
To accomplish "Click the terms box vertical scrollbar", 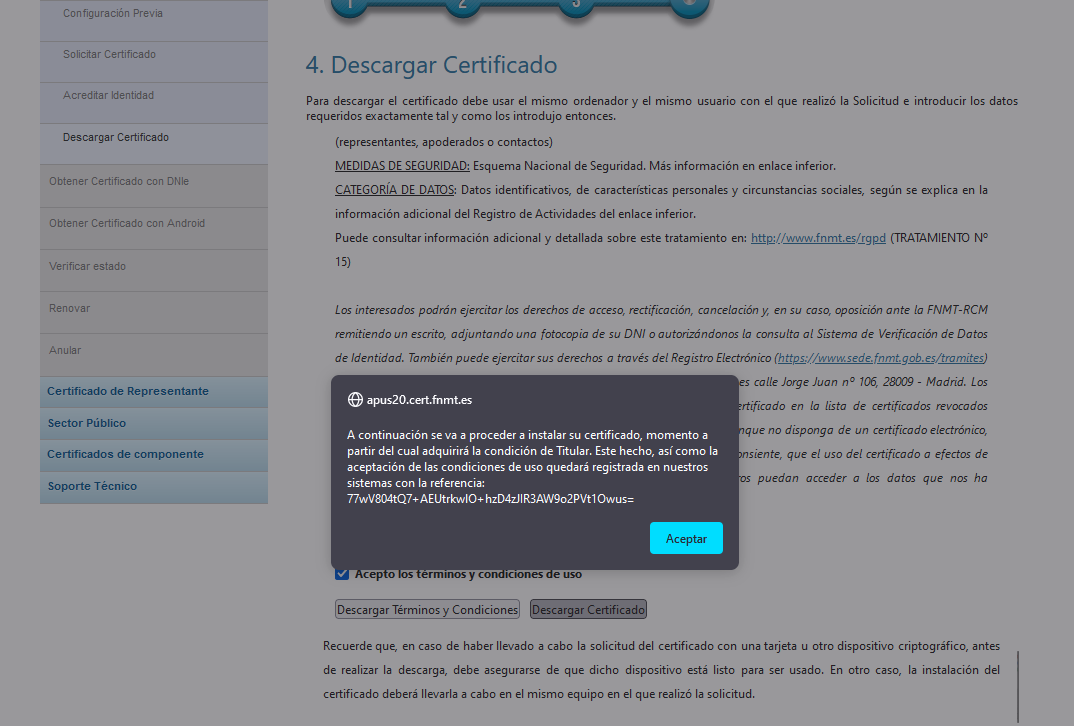I will pyautogui.click(x=1018, y=685).
